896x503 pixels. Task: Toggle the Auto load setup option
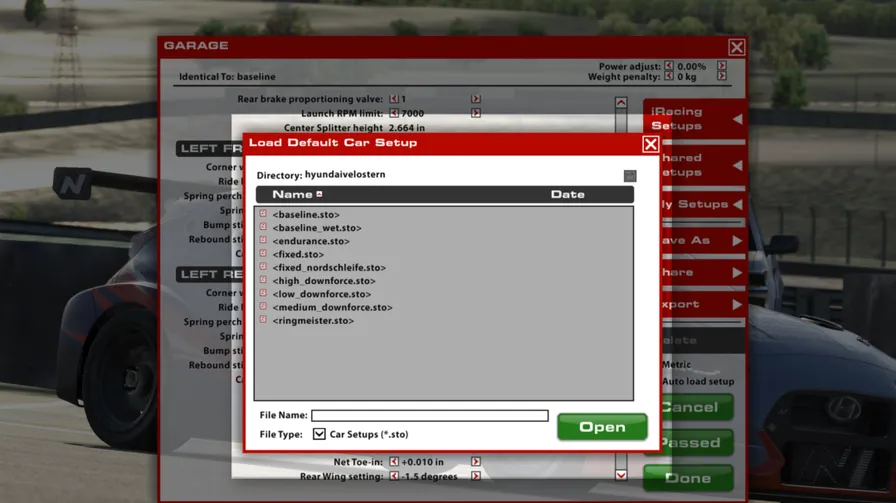click(x=698, y=381)
